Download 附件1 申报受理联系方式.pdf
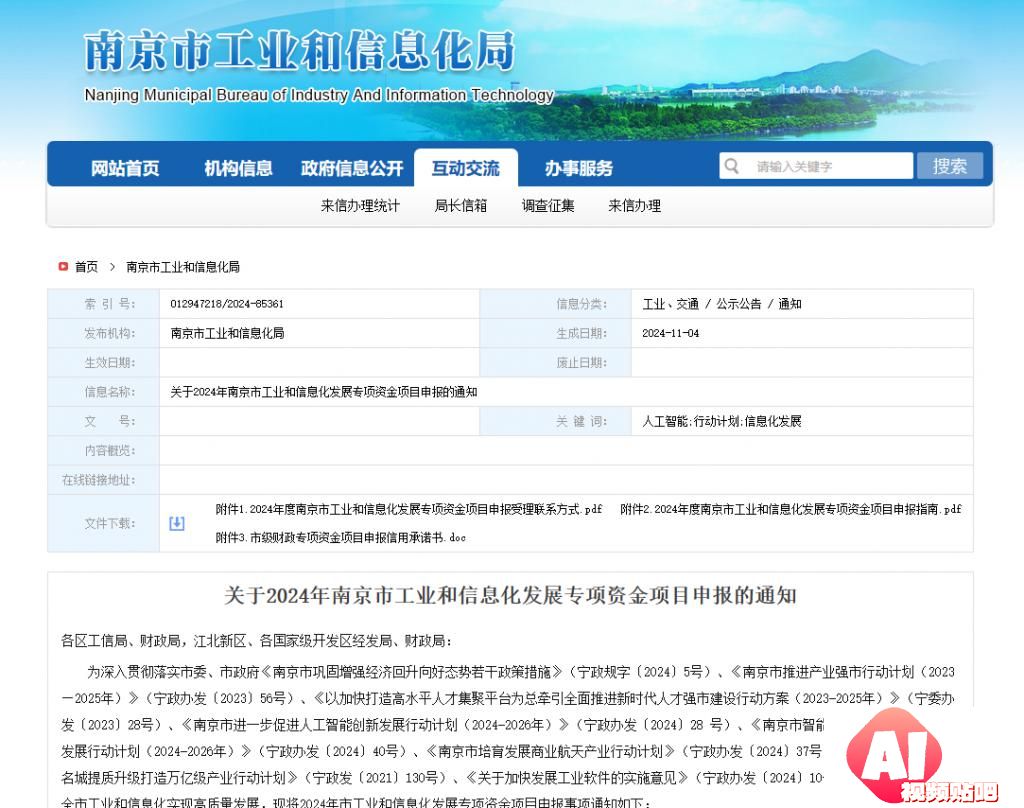1024x808 pixels. point(409,509)
